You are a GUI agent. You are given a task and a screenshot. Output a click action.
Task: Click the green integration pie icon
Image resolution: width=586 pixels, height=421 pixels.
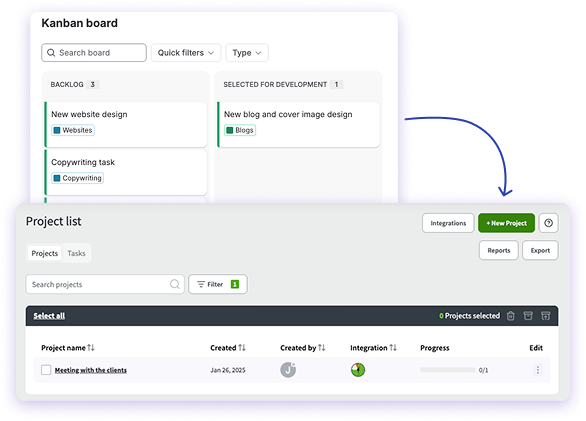click(x=358, y=370)
